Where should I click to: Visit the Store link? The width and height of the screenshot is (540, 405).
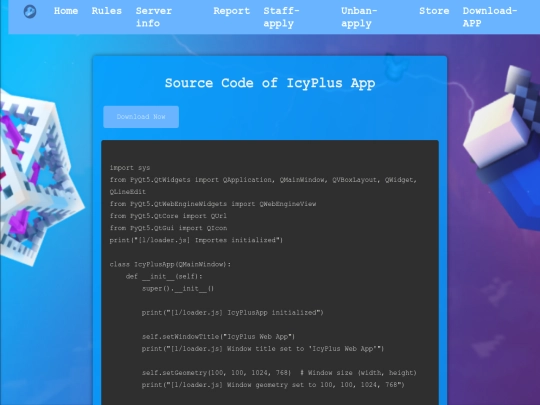[x=434, y=11]
